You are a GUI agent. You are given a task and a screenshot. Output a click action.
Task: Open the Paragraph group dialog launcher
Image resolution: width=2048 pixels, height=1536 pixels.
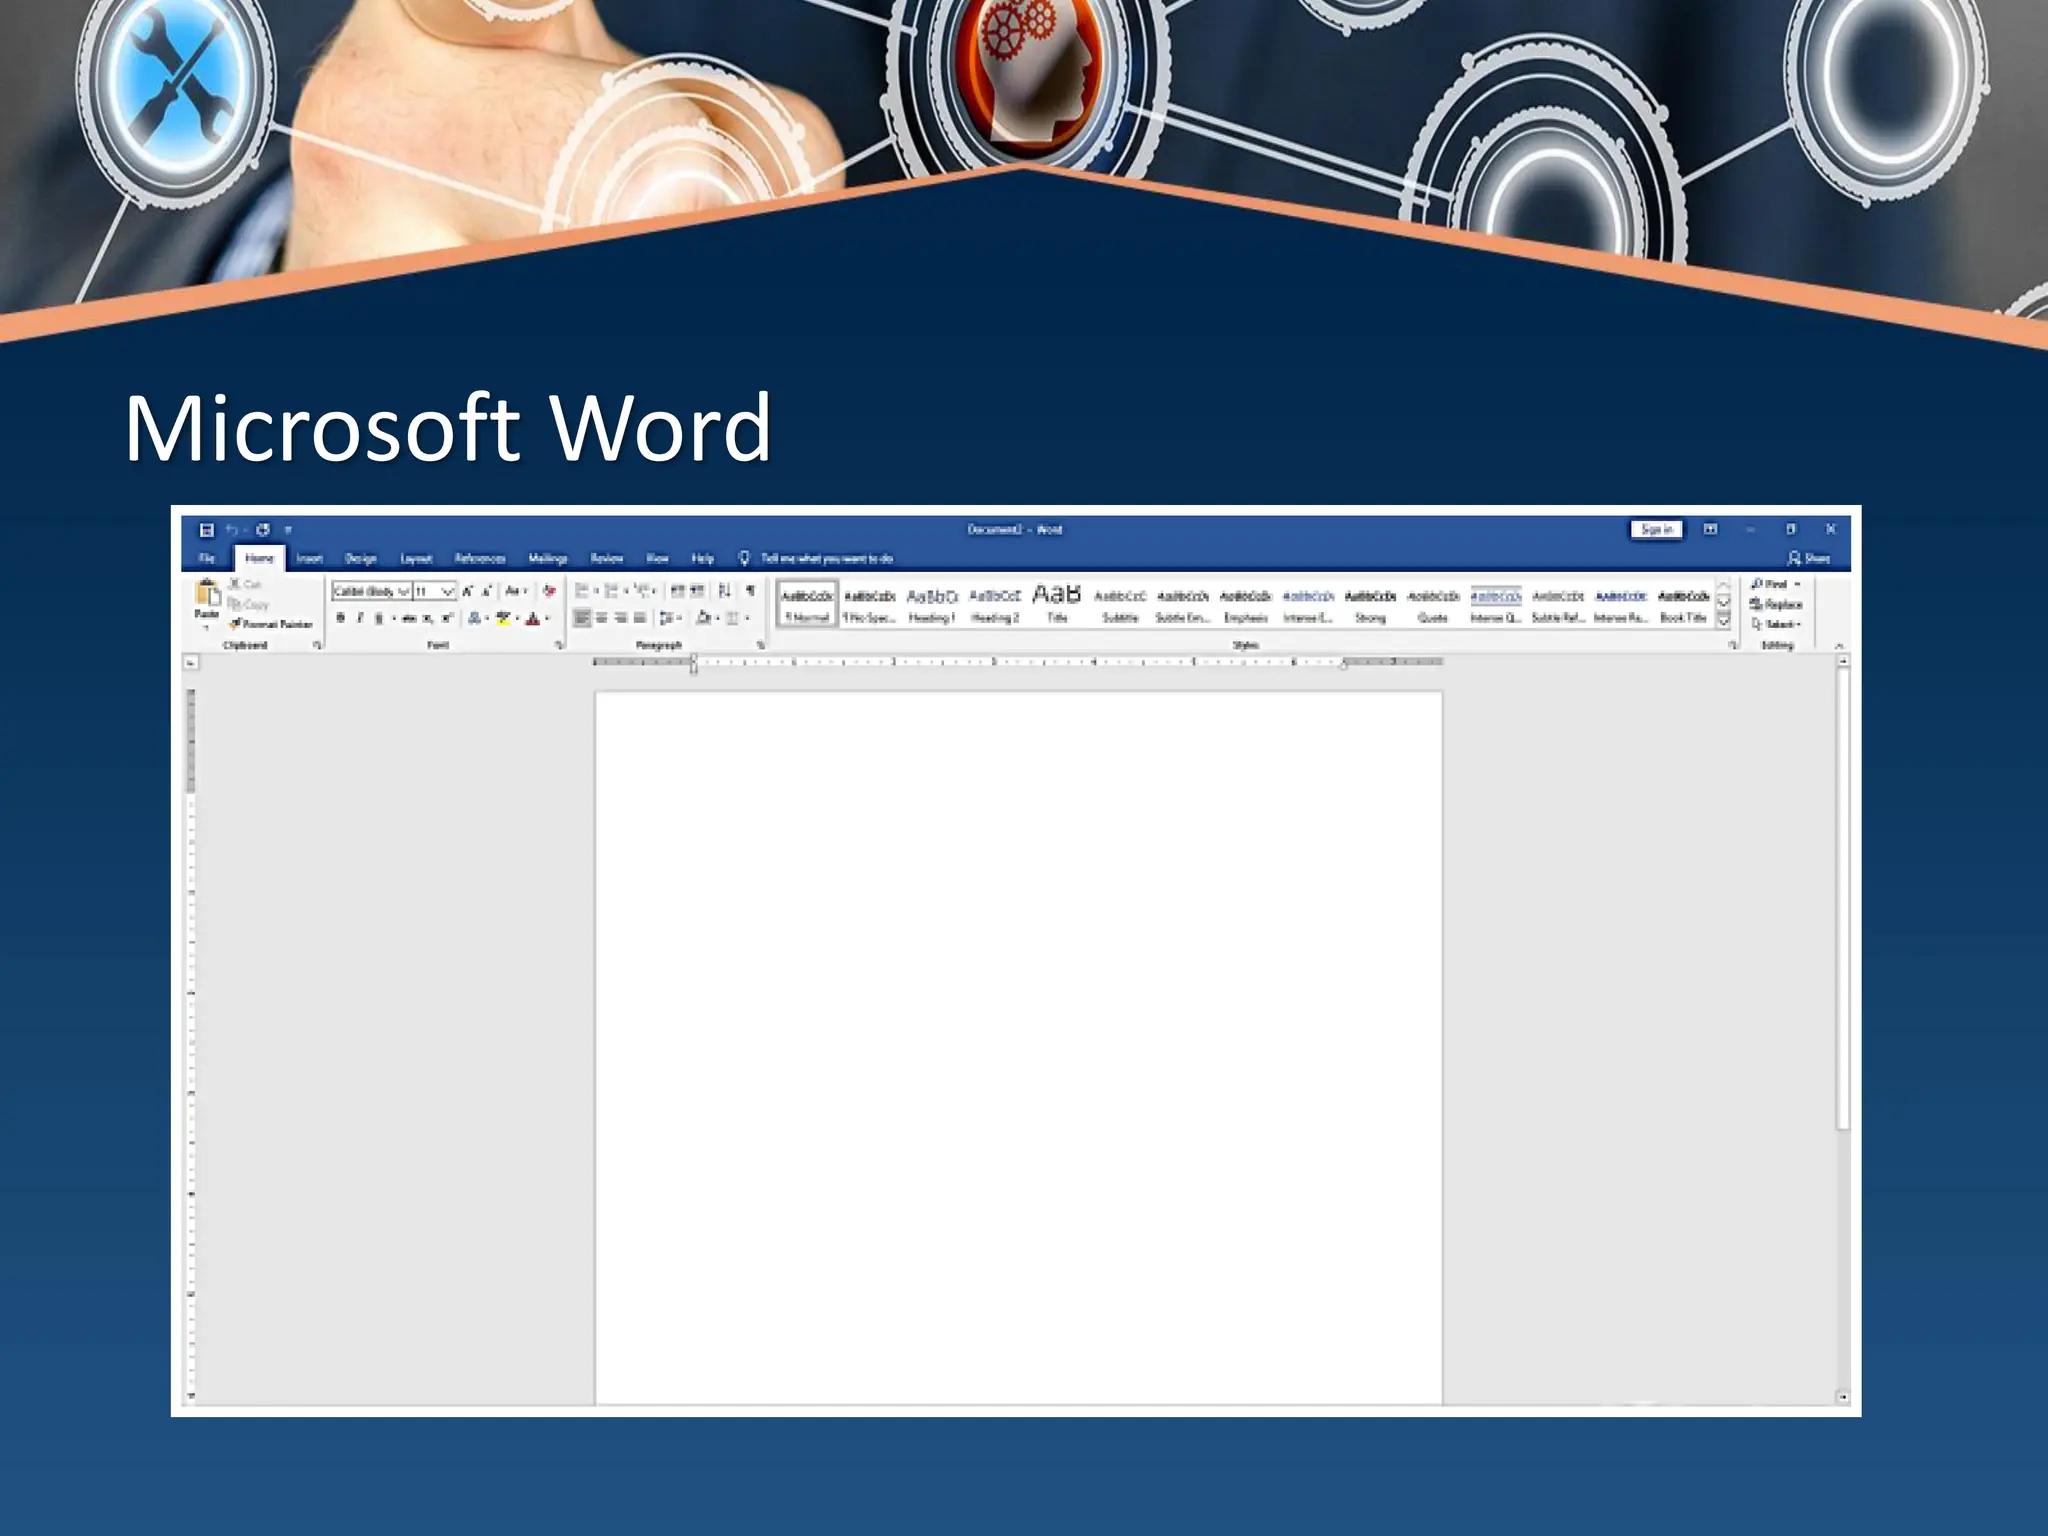click(x=760, y=646)
